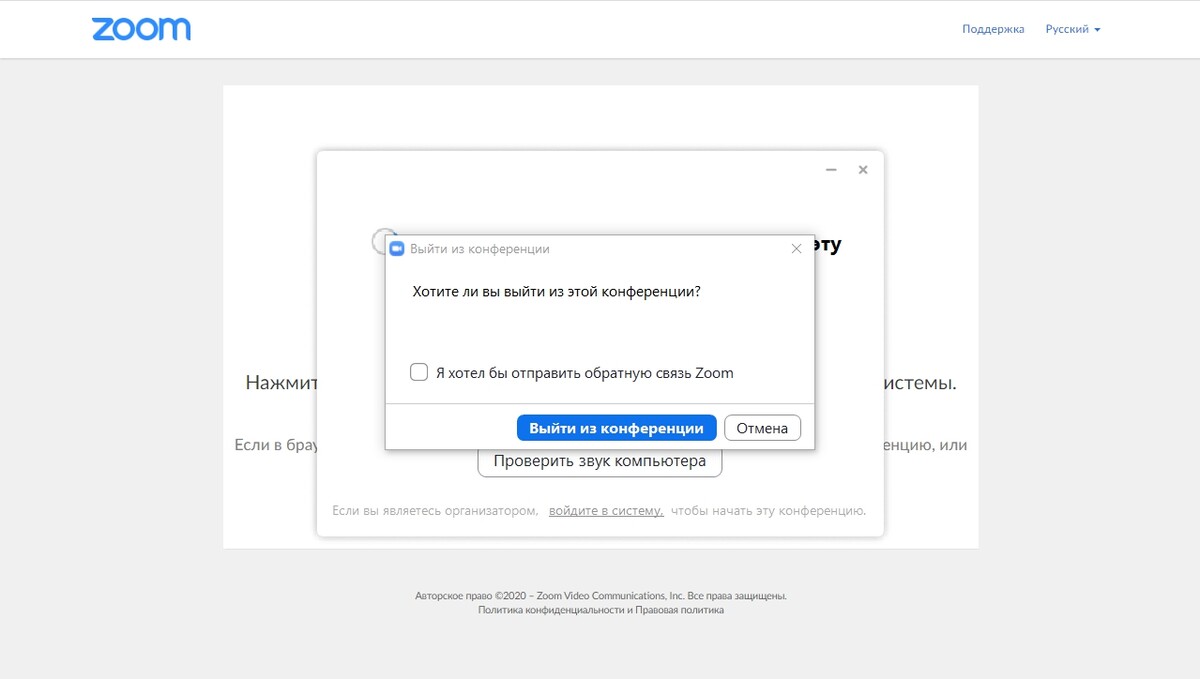1200x679 pixels.
Task: Click Проверить звук компьютера button
Action: (x=600, y=461)
